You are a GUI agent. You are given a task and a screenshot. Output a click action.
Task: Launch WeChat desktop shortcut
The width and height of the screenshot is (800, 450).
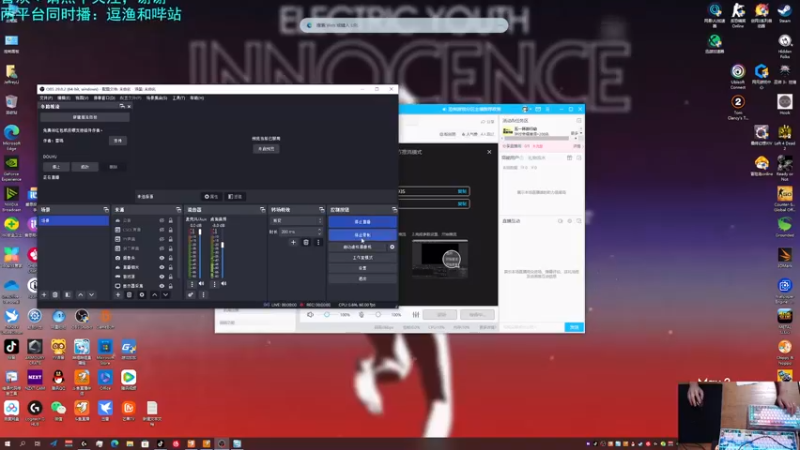click(x=58, y=410)
